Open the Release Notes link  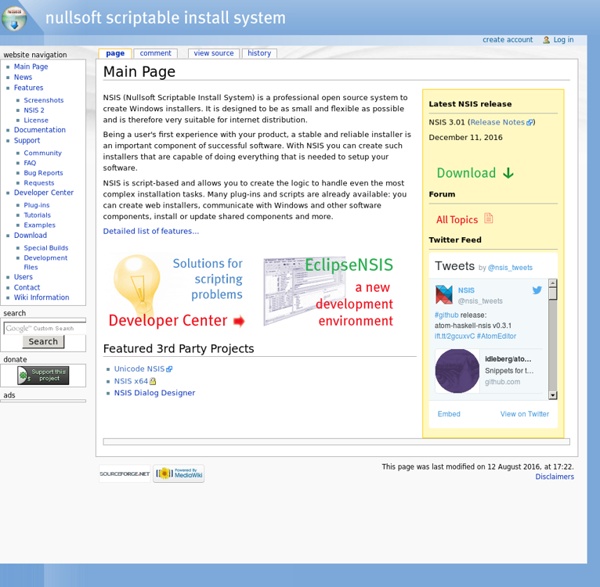coord(497,122)
